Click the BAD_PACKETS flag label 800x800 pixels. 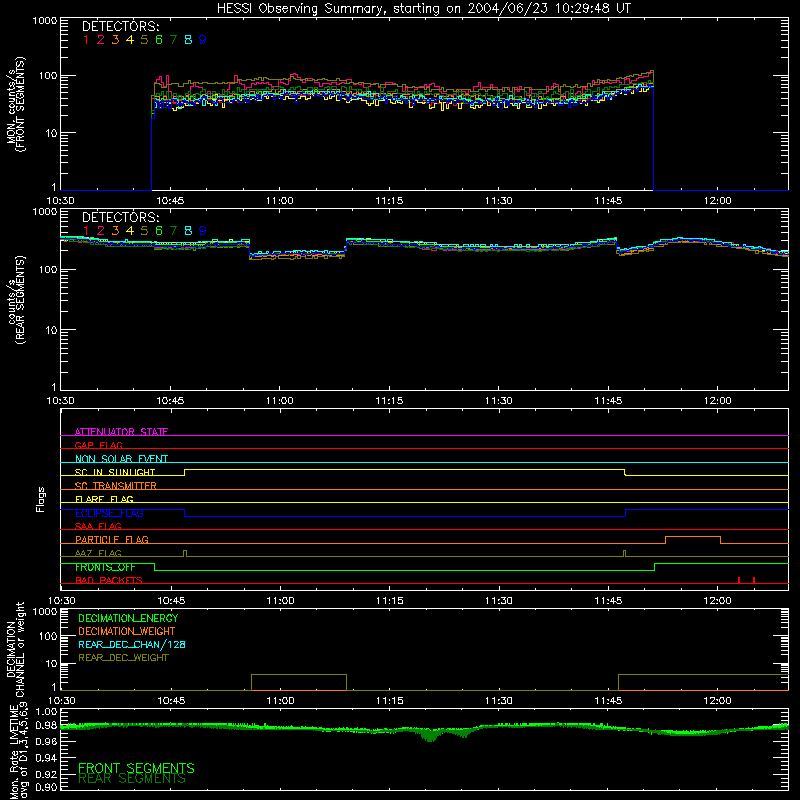pyautogui.click(x=109, y=580)
